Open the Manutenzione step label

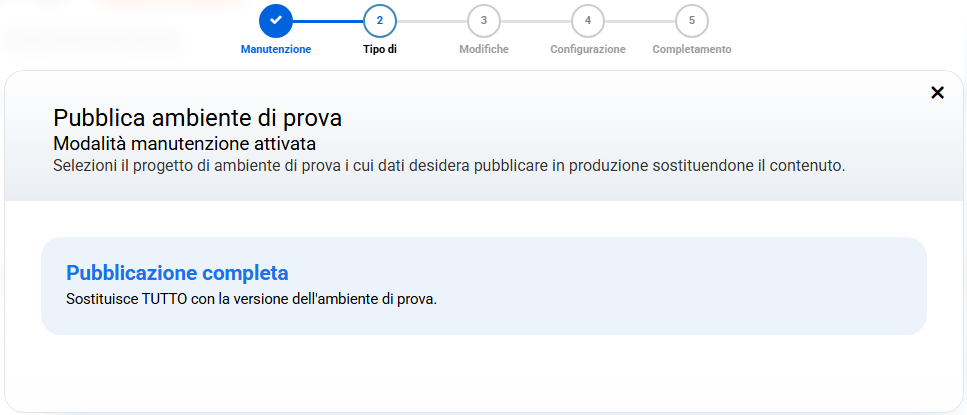click(x=276, y=49)
